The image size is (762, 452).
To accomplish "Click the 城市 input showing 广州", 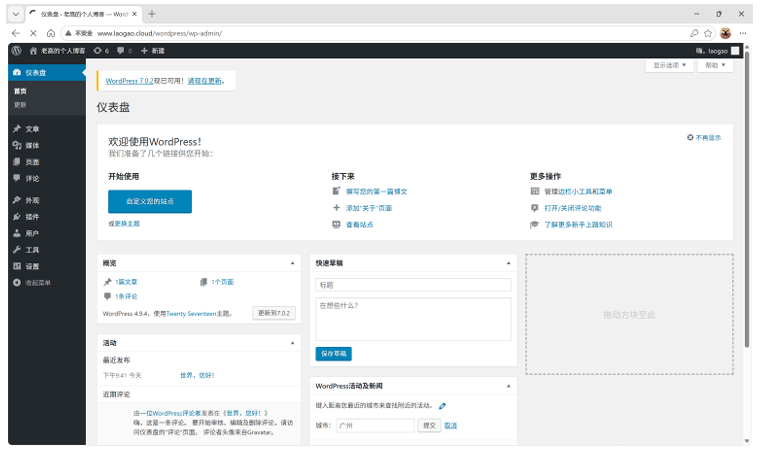I will [x=375, y=426].
